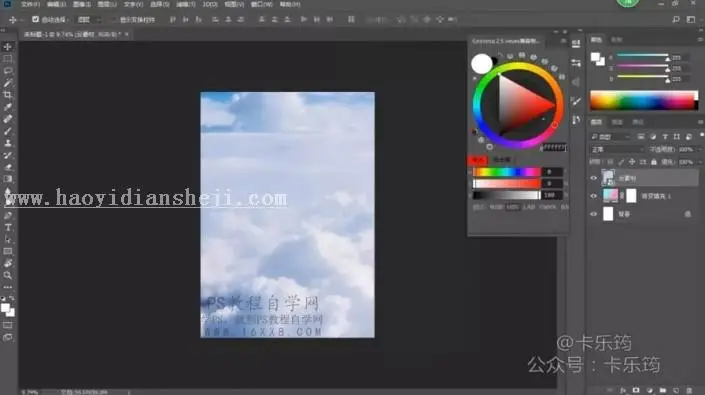The image size is (705, 395).
Task: Select the Hand tool
Action: [x=8, y=263]
